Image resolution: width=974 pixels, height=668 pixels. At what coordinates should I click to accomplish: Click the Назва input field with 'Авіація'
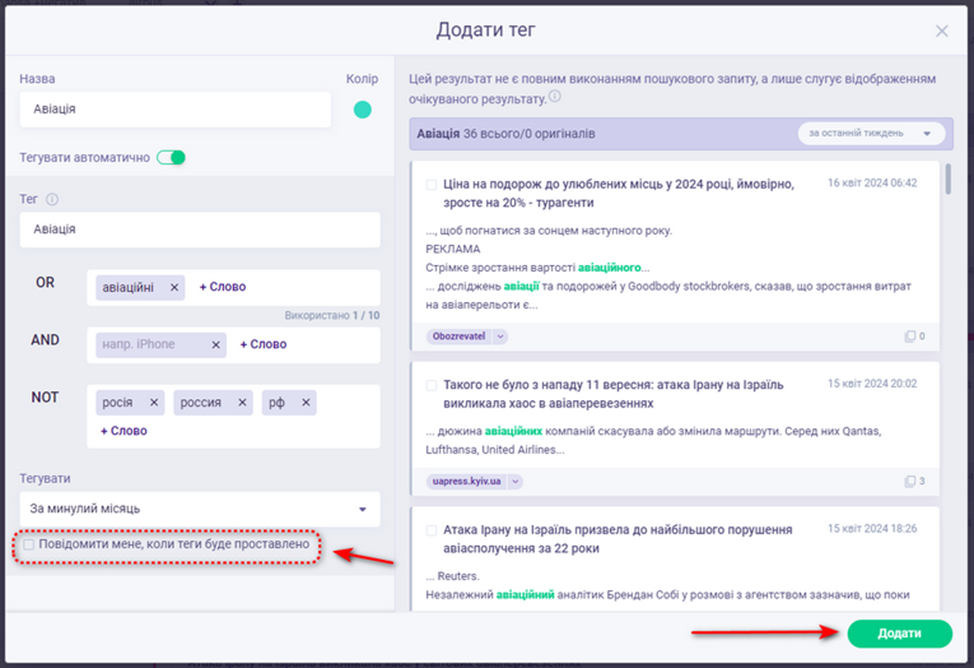(x=175, y=110)
